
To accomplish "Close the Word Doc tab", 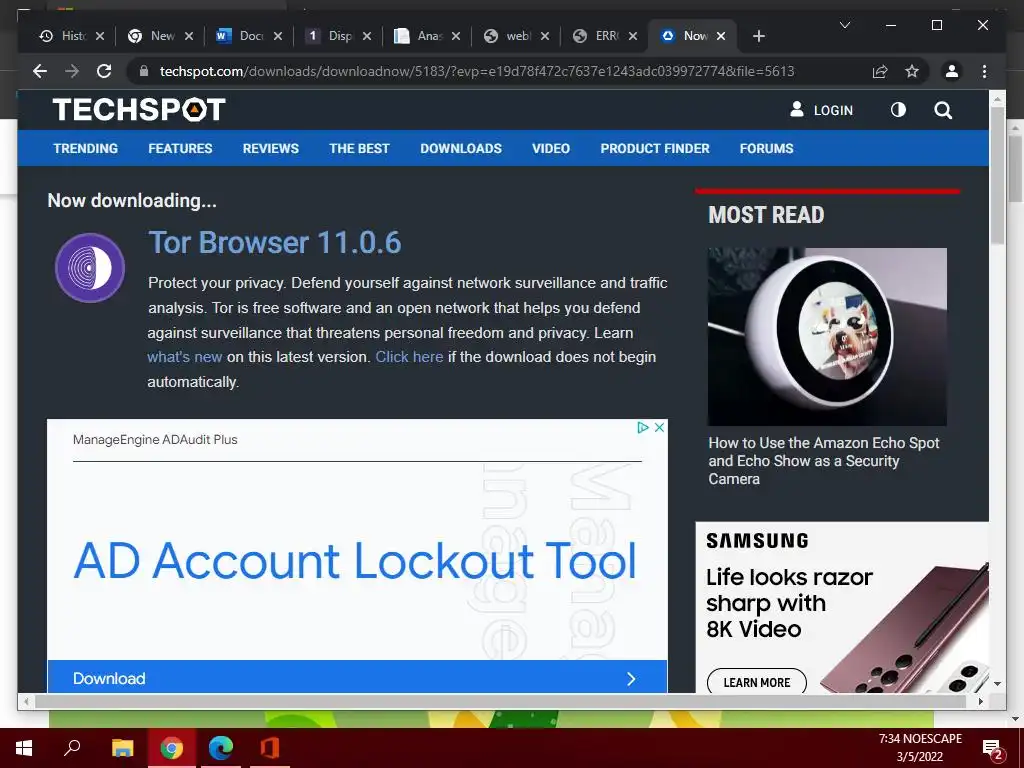I will pyautogui.click(x=278, y=36).
